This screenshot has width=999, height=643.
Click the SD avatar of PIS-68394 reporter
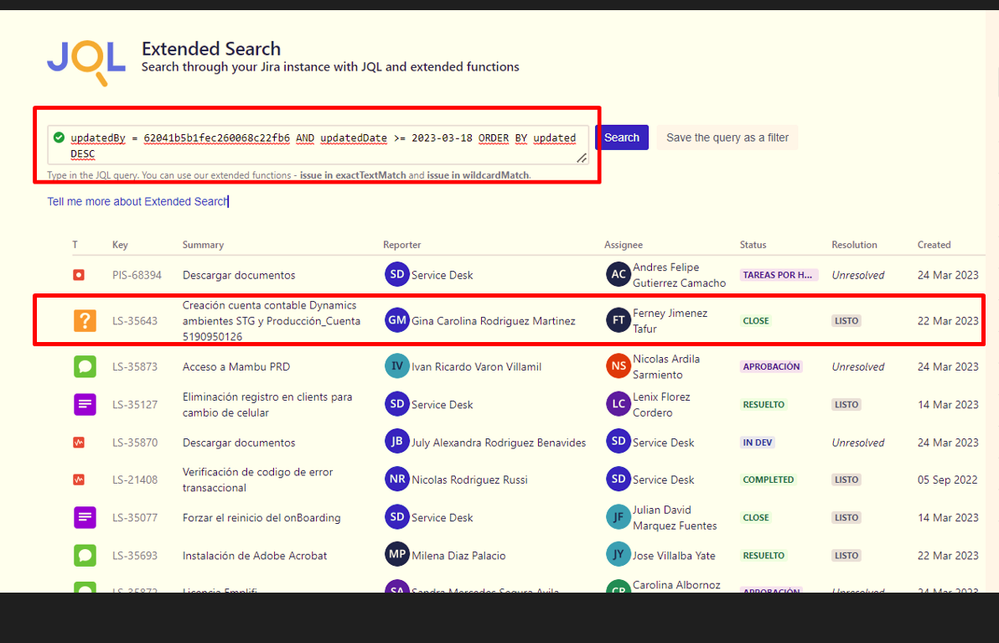(x=397, y=275)
